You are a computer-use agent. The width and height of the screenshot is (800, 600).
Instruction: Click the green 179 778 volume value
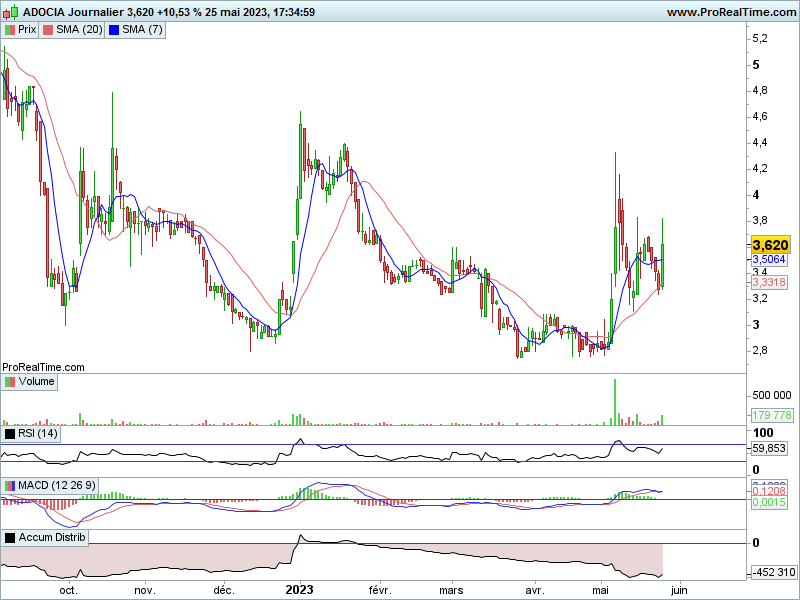coord(772,415)
